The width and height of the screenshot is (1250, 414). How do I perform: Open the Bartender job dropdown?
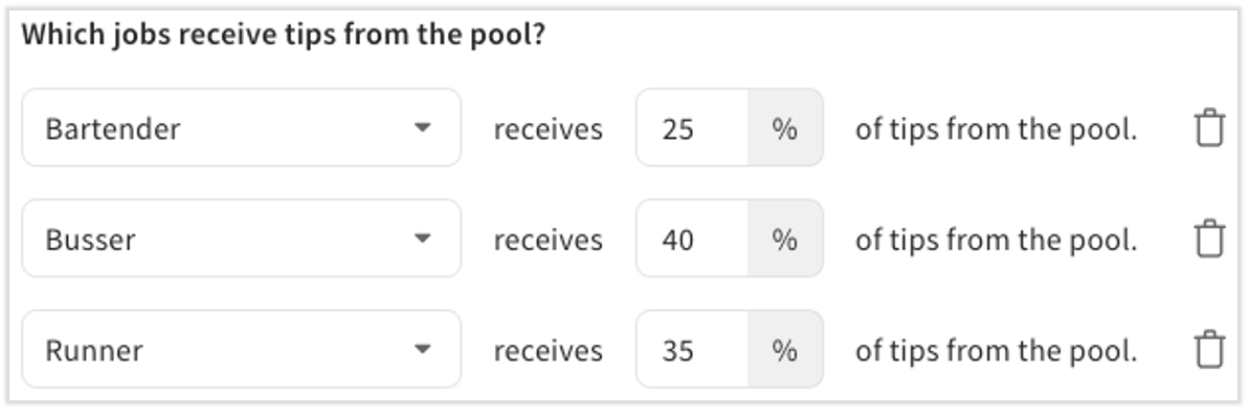[240, 128]
